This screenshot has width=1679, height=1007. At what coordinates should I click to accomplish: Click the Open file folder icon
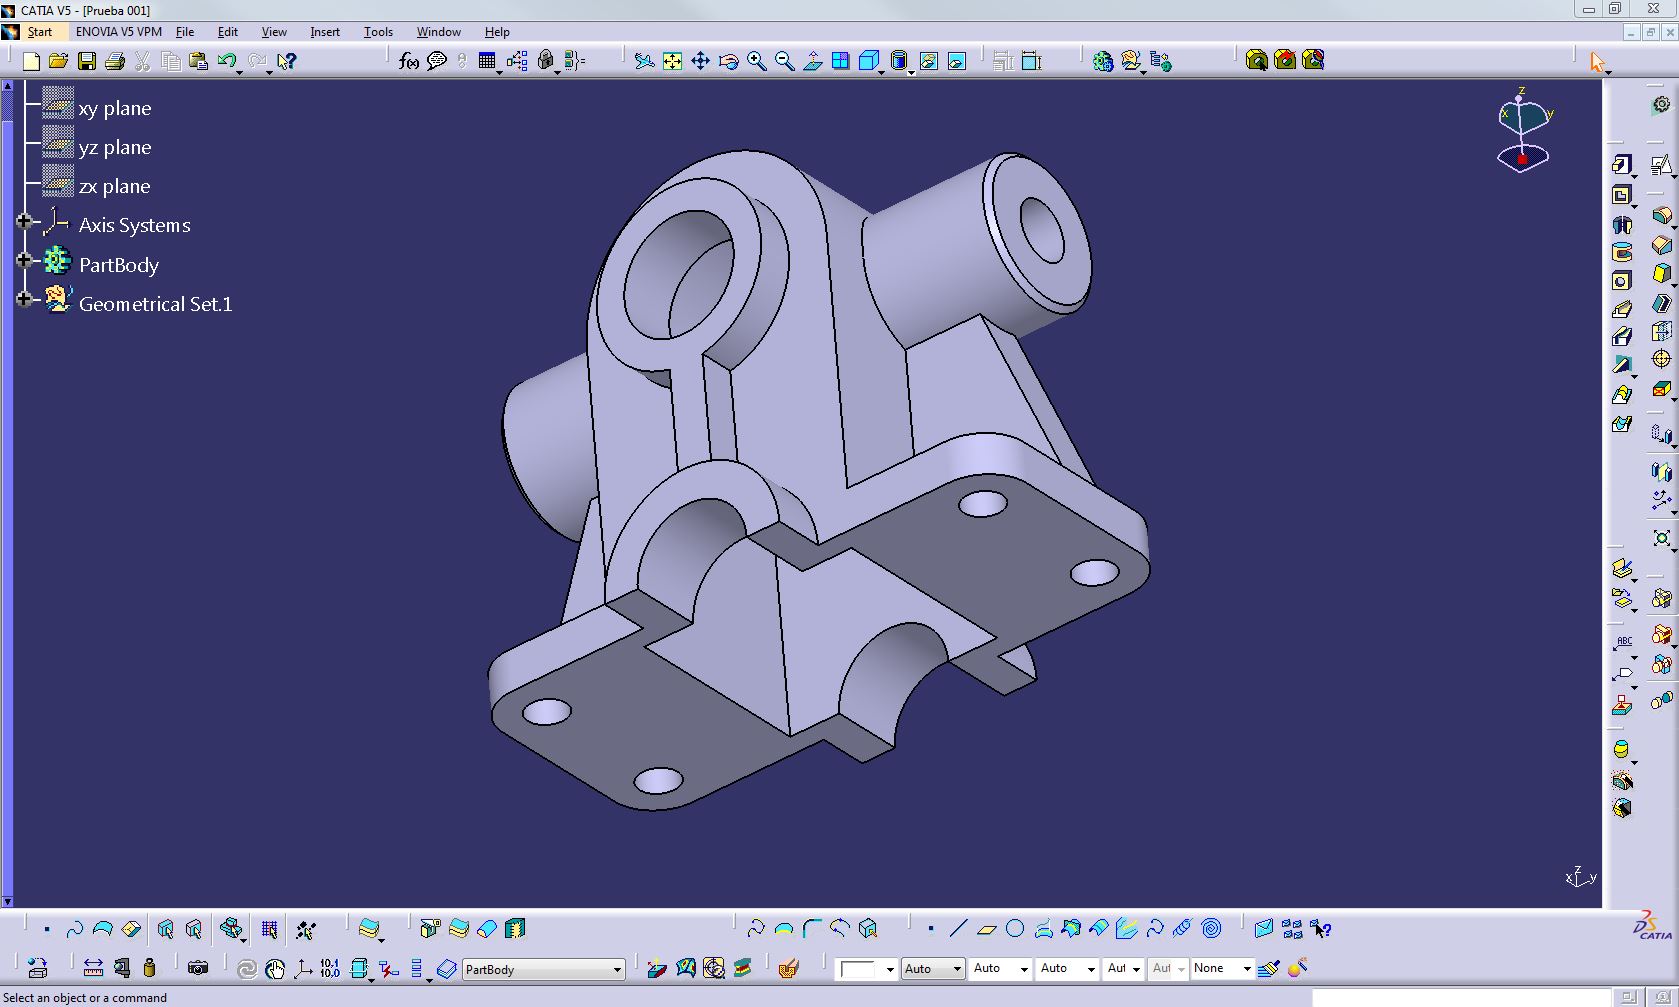58,61
